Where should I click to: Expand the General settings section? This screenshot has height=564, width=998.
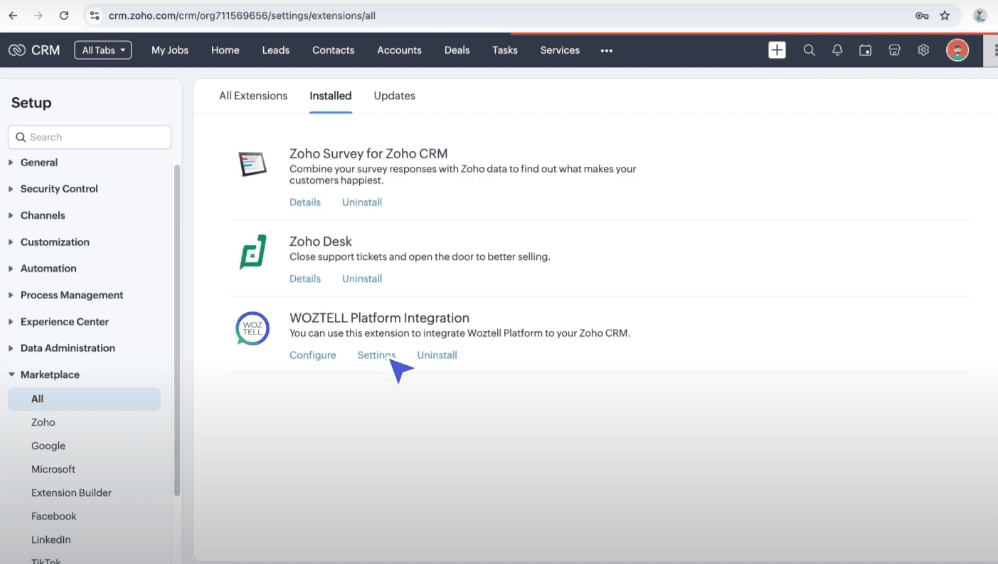[39, 162]
